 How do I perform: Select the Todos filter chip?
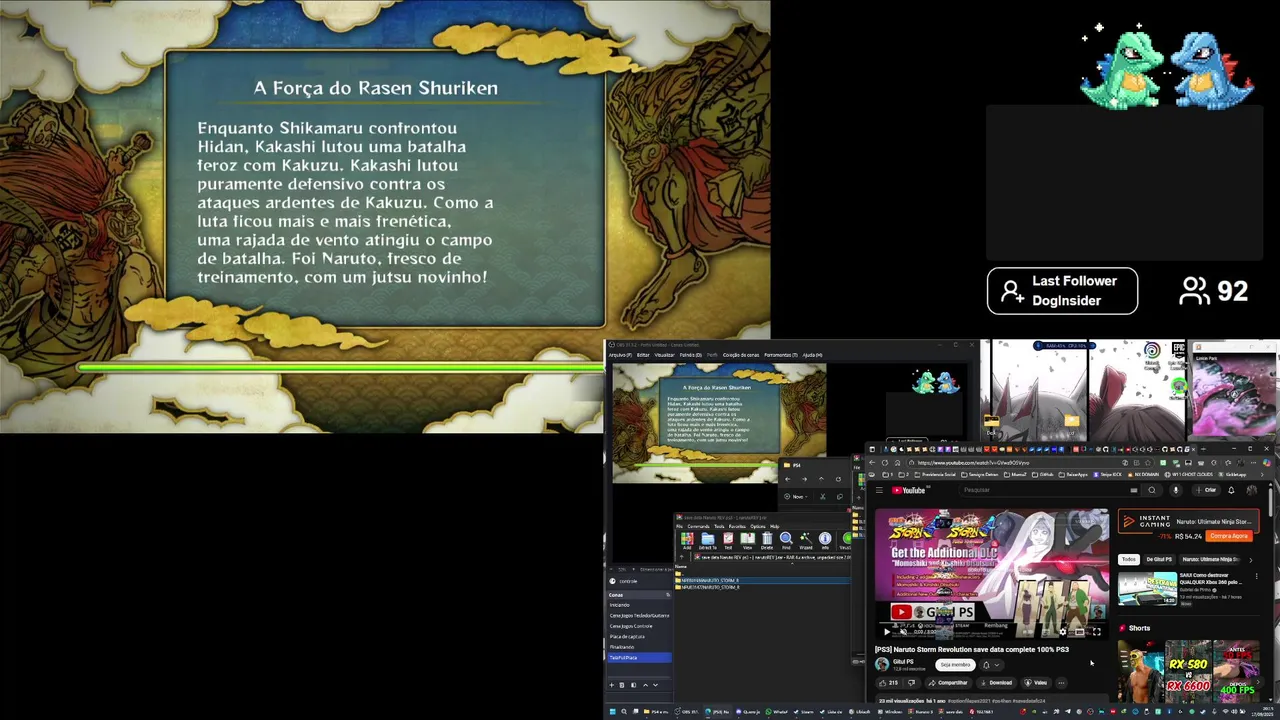coord(1128,559)
